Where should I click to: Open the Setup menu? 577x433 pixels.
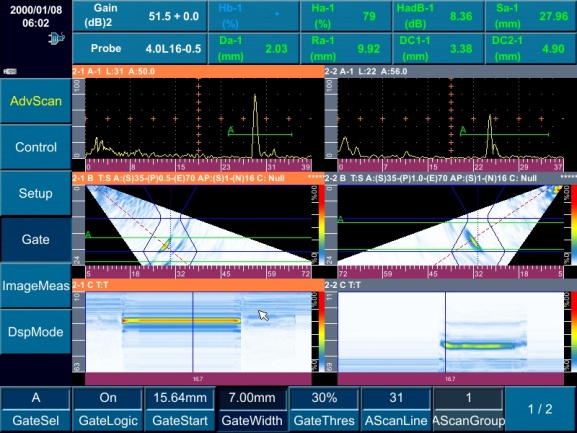(x=36, y=193)
